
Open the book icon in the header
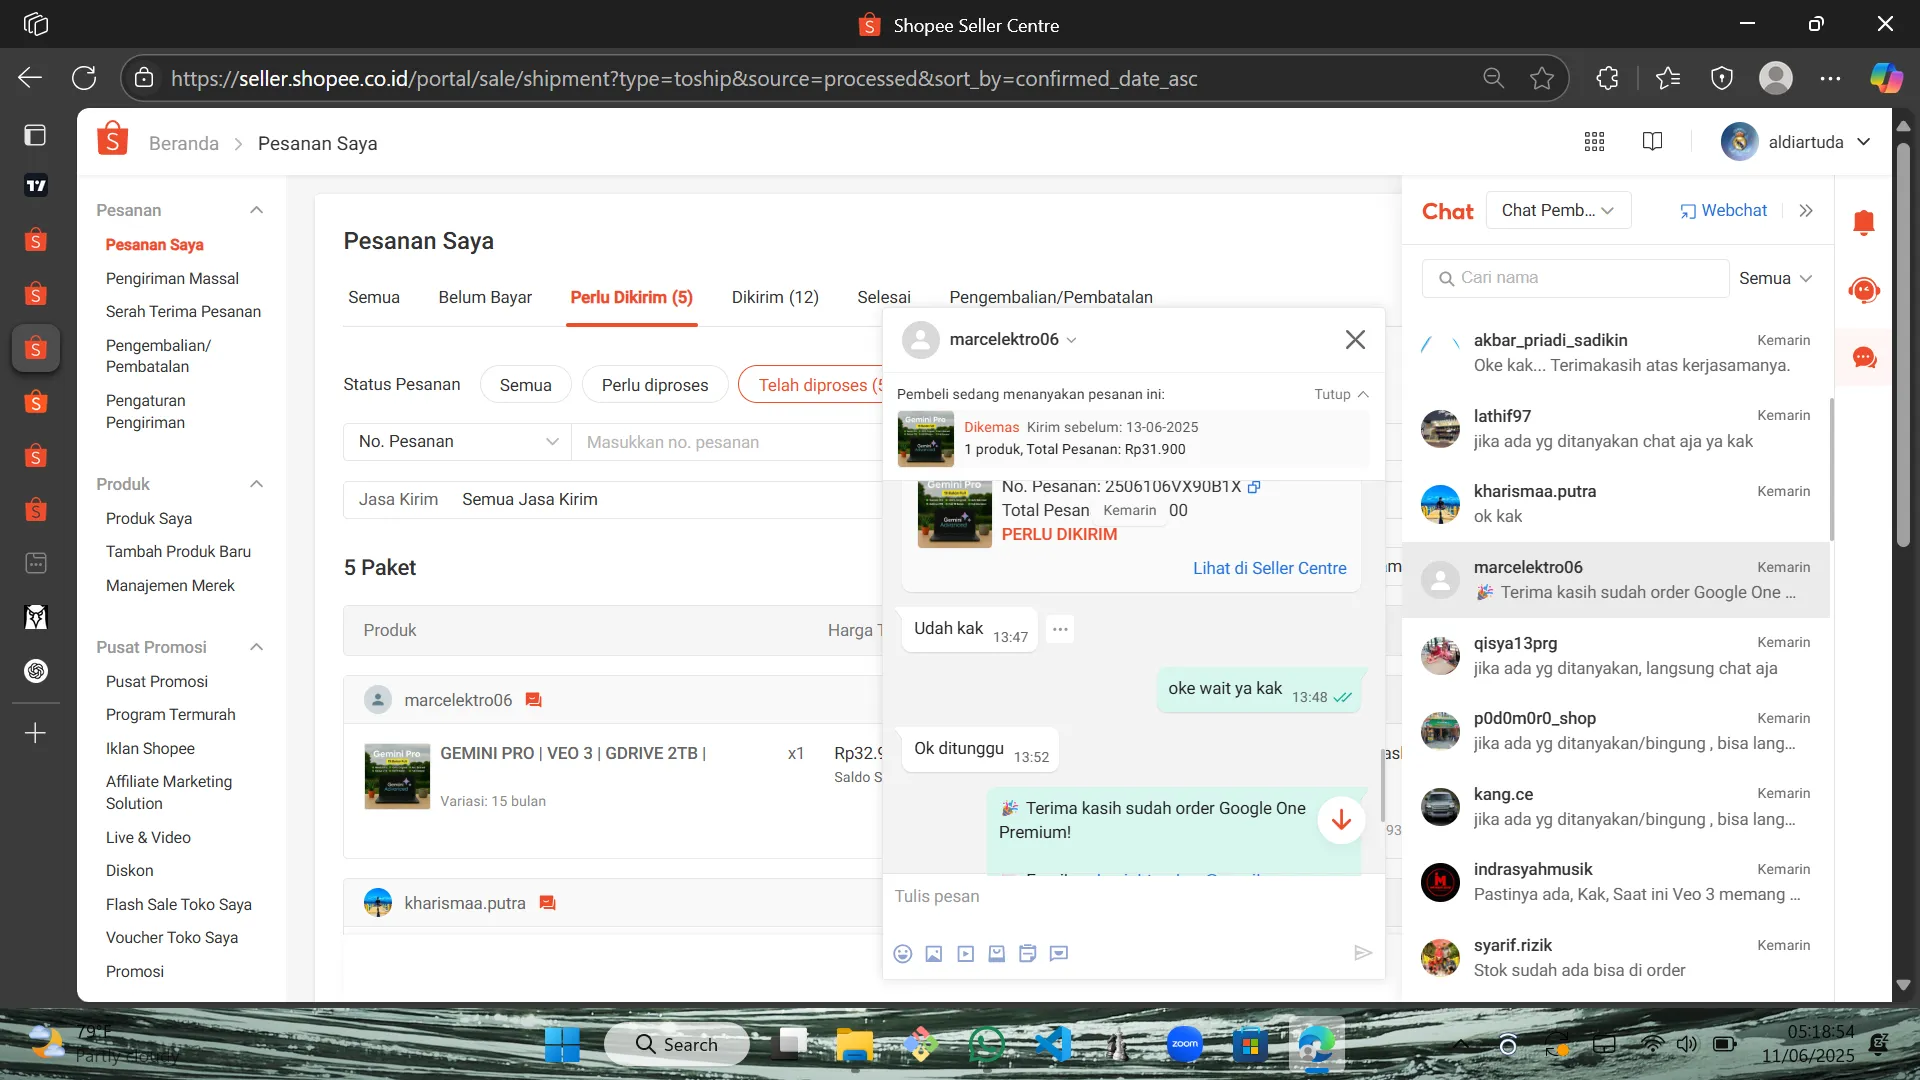click(1653, 142)
